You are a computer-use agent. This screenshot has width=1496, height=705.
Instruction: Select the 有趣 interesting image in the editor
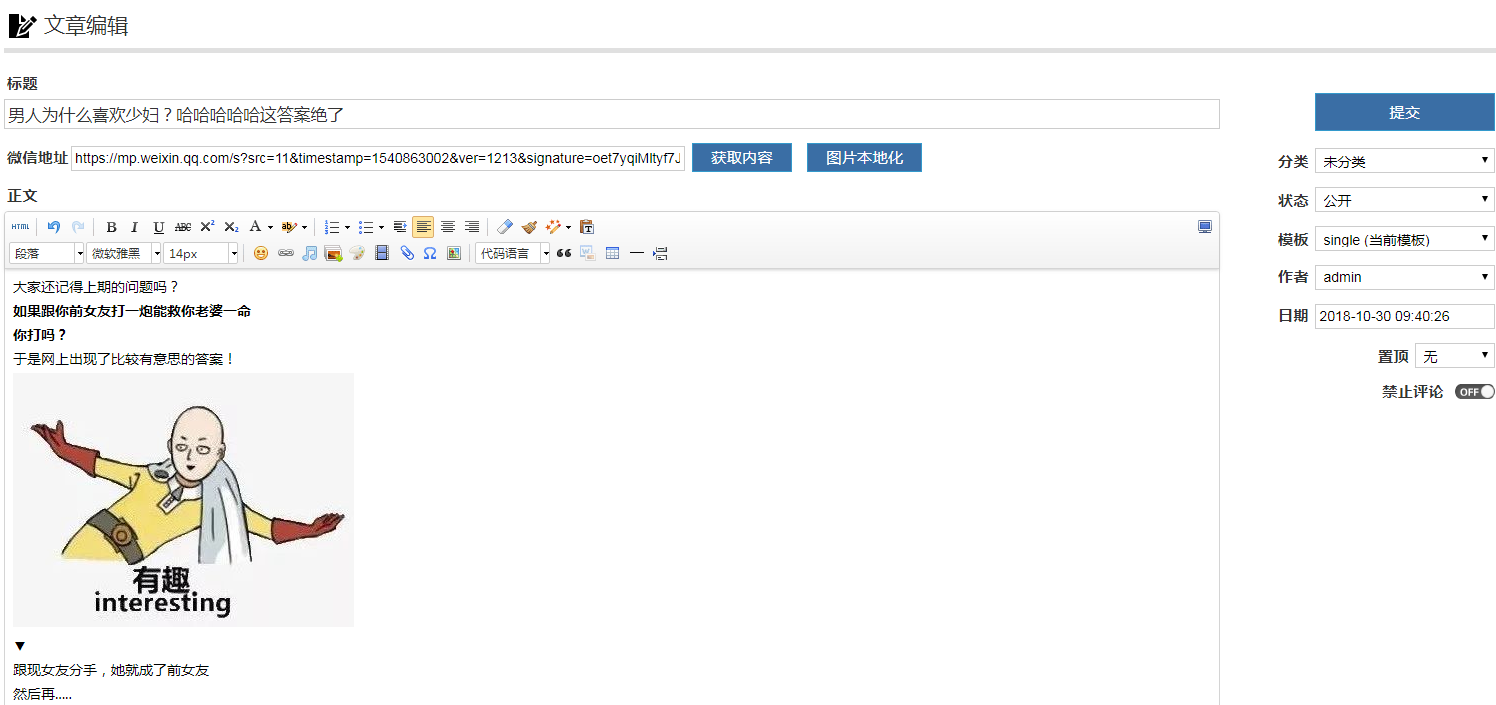pos(184,500)
